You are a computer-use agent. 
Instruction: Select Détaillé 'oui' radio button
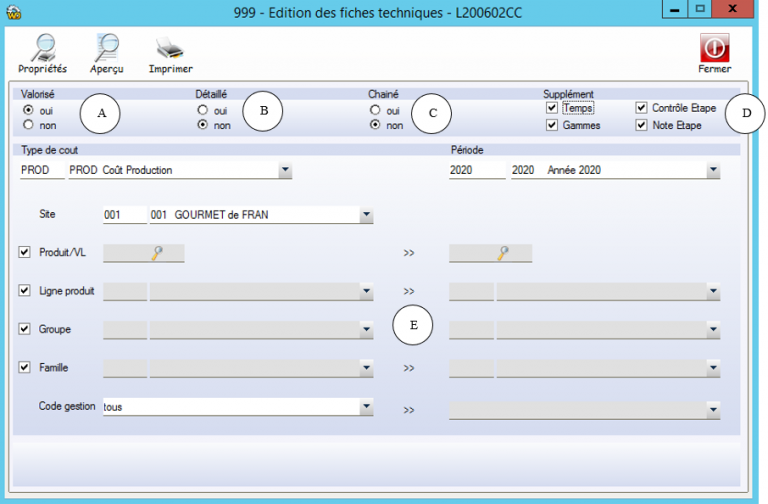(x=203, y=110)
